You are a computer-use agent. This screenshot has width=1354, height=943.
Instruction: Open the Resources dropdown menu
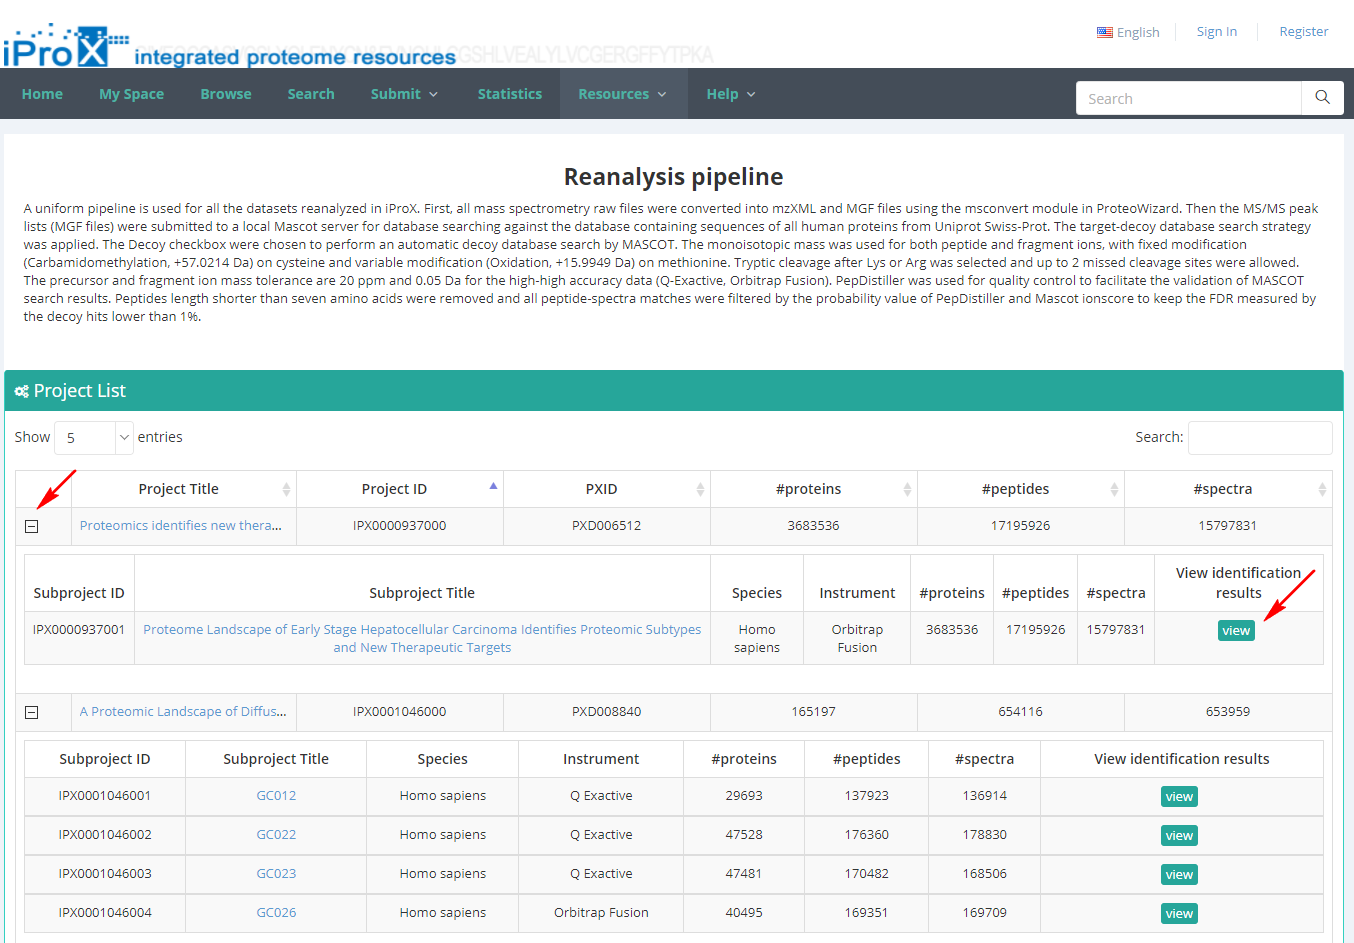pyautogui.click(x=622, y=94)
